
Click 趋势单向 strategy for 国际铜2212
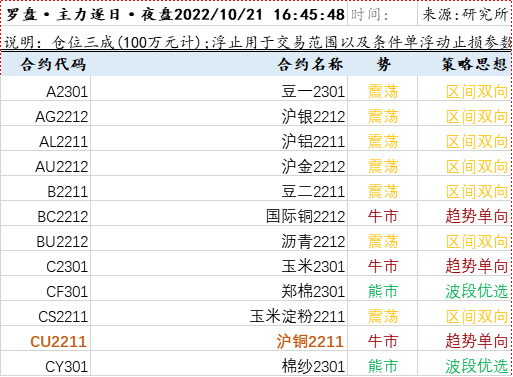tap(477, 216)
